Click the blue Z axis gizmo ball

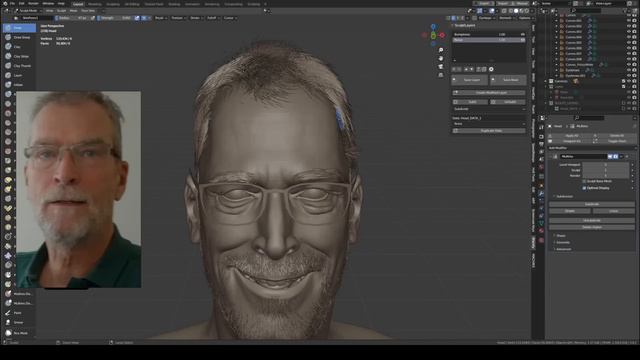(433, 27)
